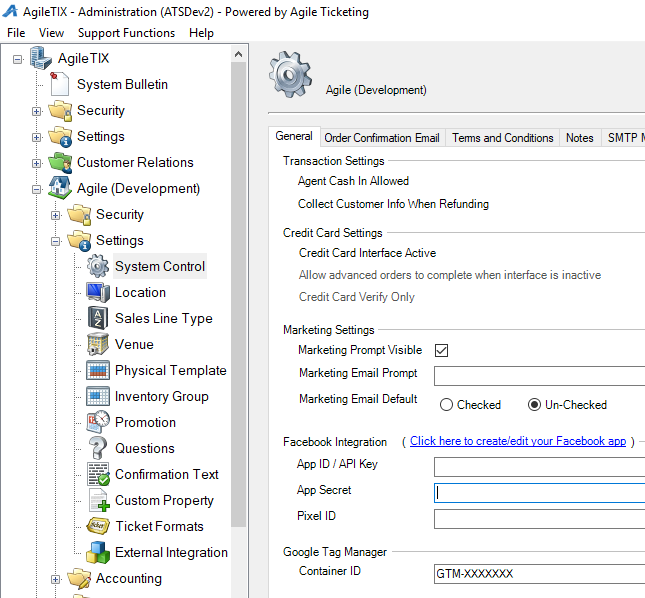Screen dimensions: 645x598
Task: Click Settings folder icon under Agile (Development)
Action: [x=79, y=240]
